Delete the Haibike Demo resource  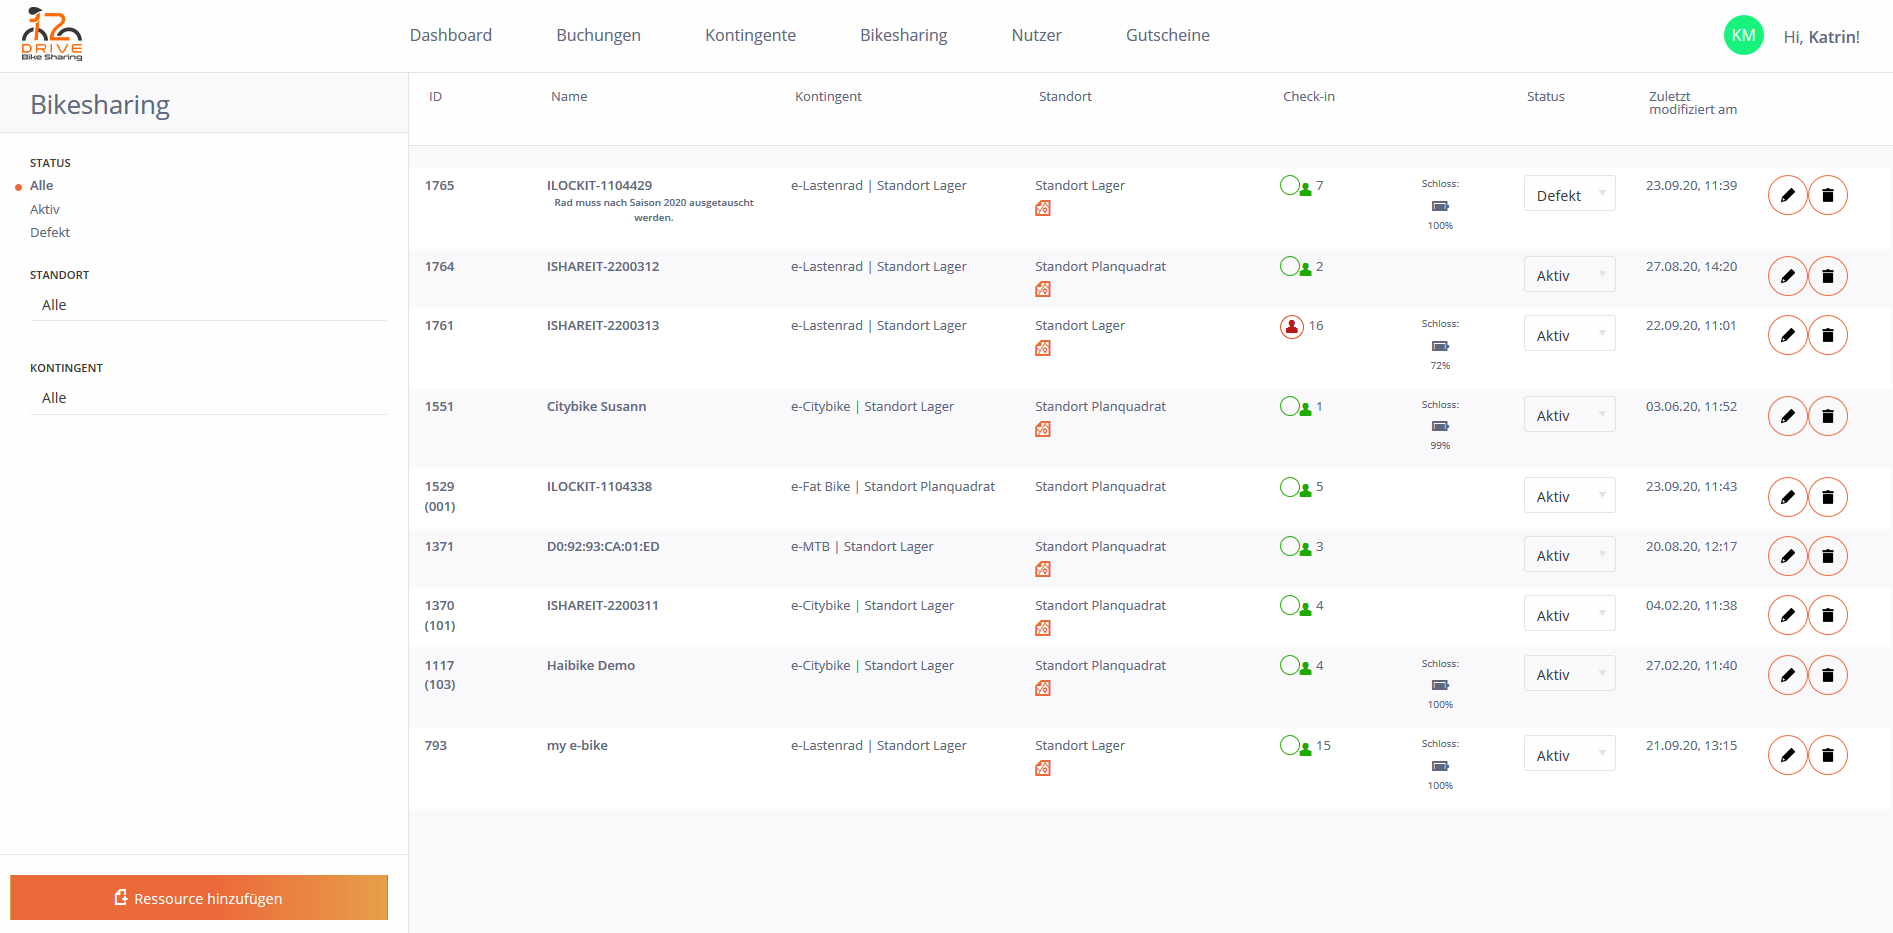(1827, 675)
